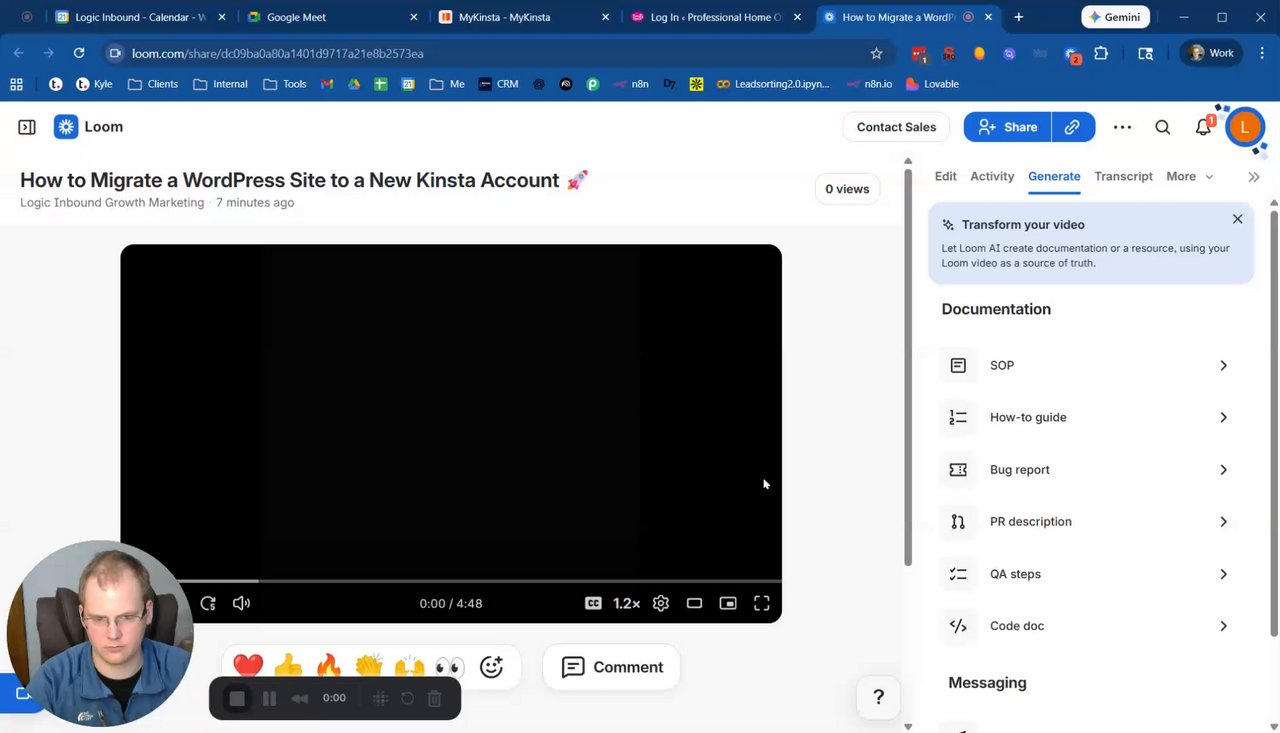Image resolution: width=1280 pixels, height=733 pixels.
Task: Change the 1.2× playback speed
Action: point(627,603)
